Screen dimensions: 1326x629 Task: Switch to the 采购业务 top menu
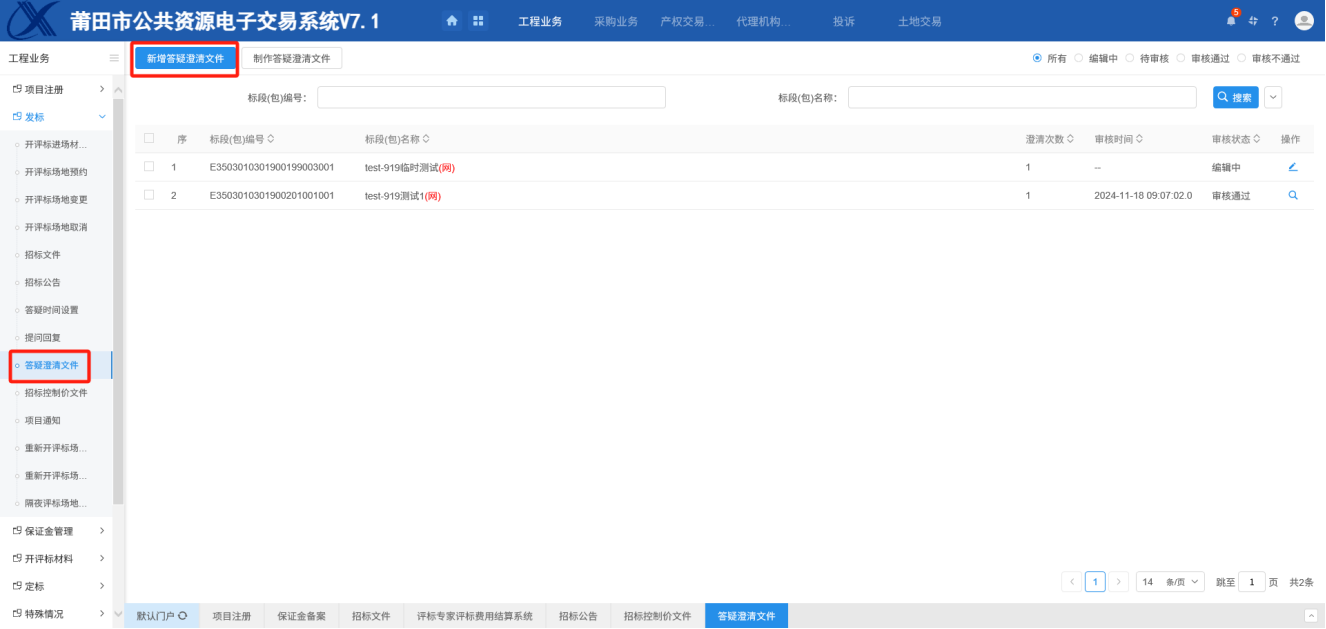click(615, 21)
